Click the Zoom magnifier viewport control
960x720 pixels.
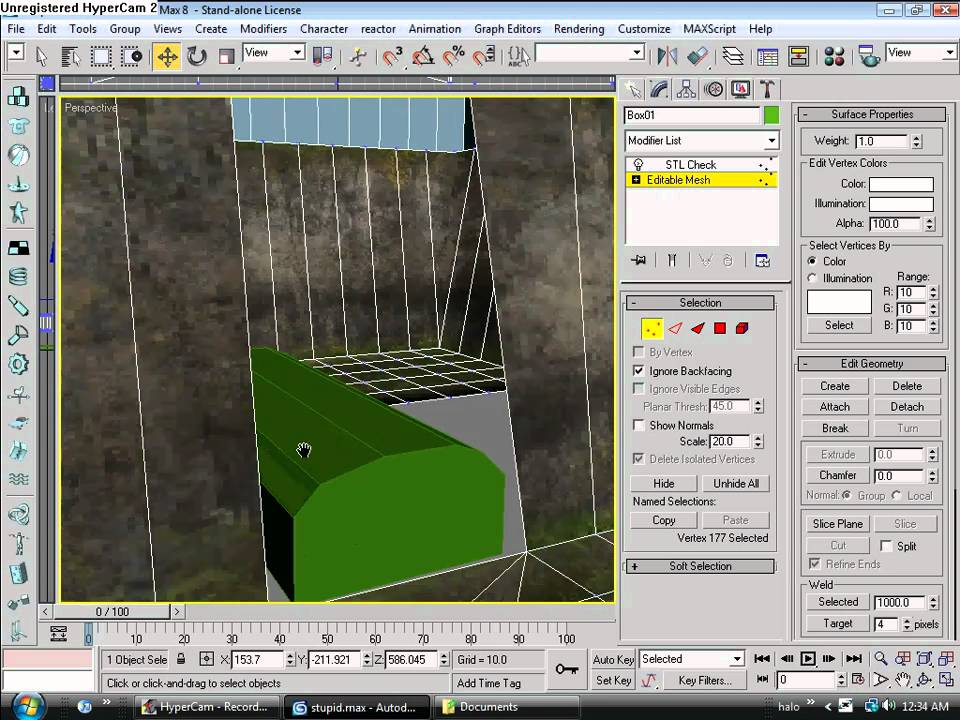tap(880, 659)
